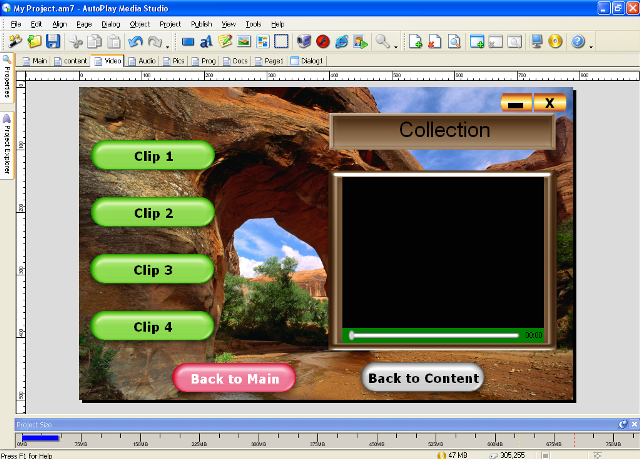Screen dimensions: 640x459
Task: Insert a new Label object icon
Action: point(207,42)
